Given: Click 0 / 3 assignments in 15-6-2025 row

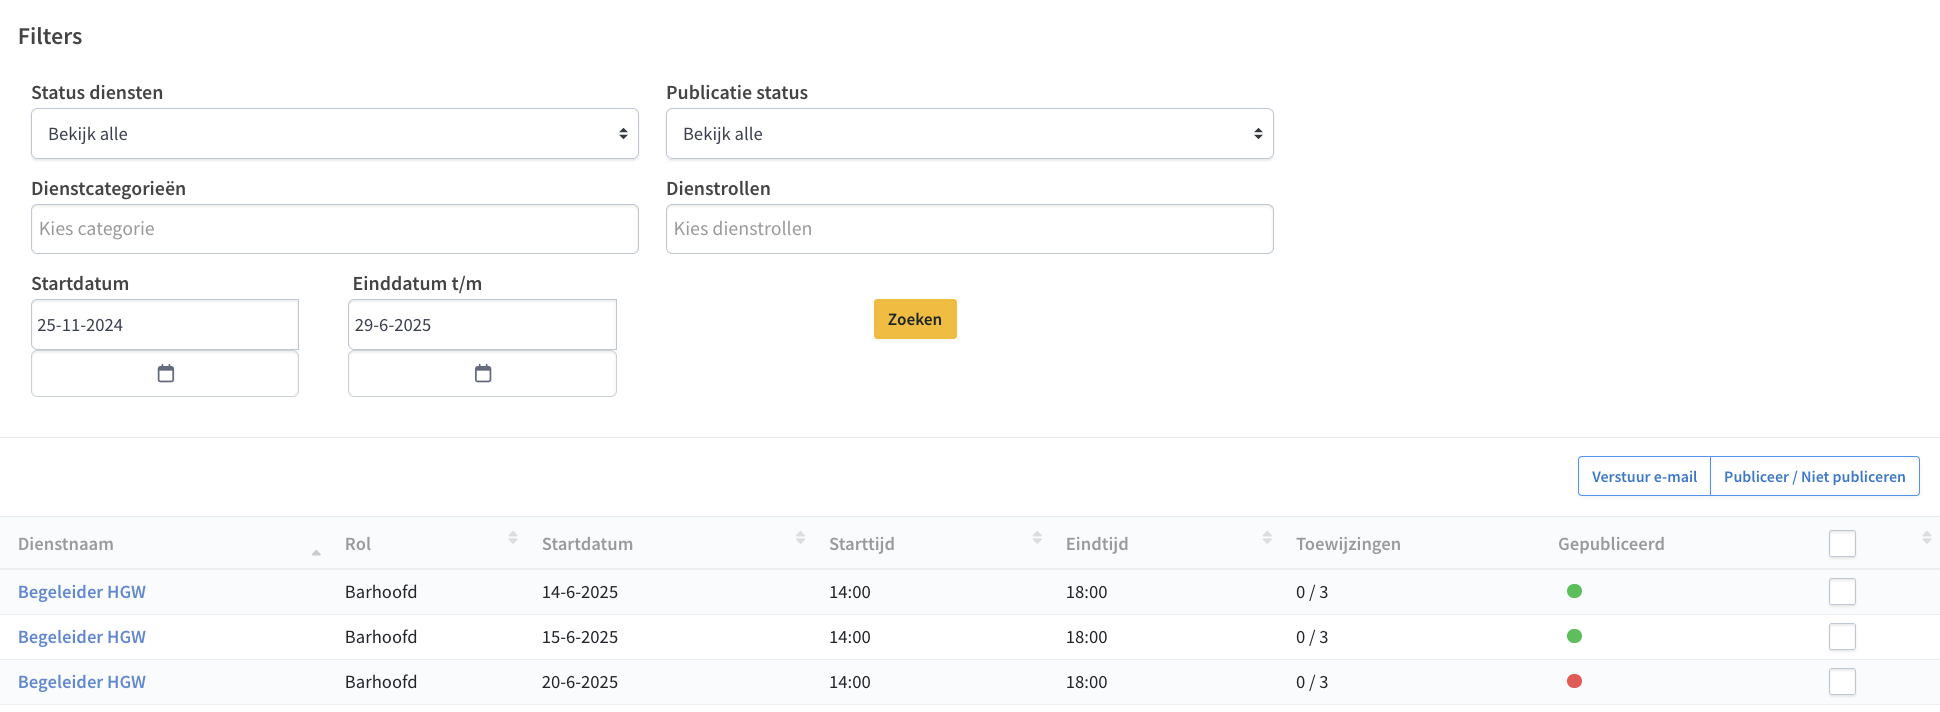Looking at the screenshot, I should pos(1312,637).
